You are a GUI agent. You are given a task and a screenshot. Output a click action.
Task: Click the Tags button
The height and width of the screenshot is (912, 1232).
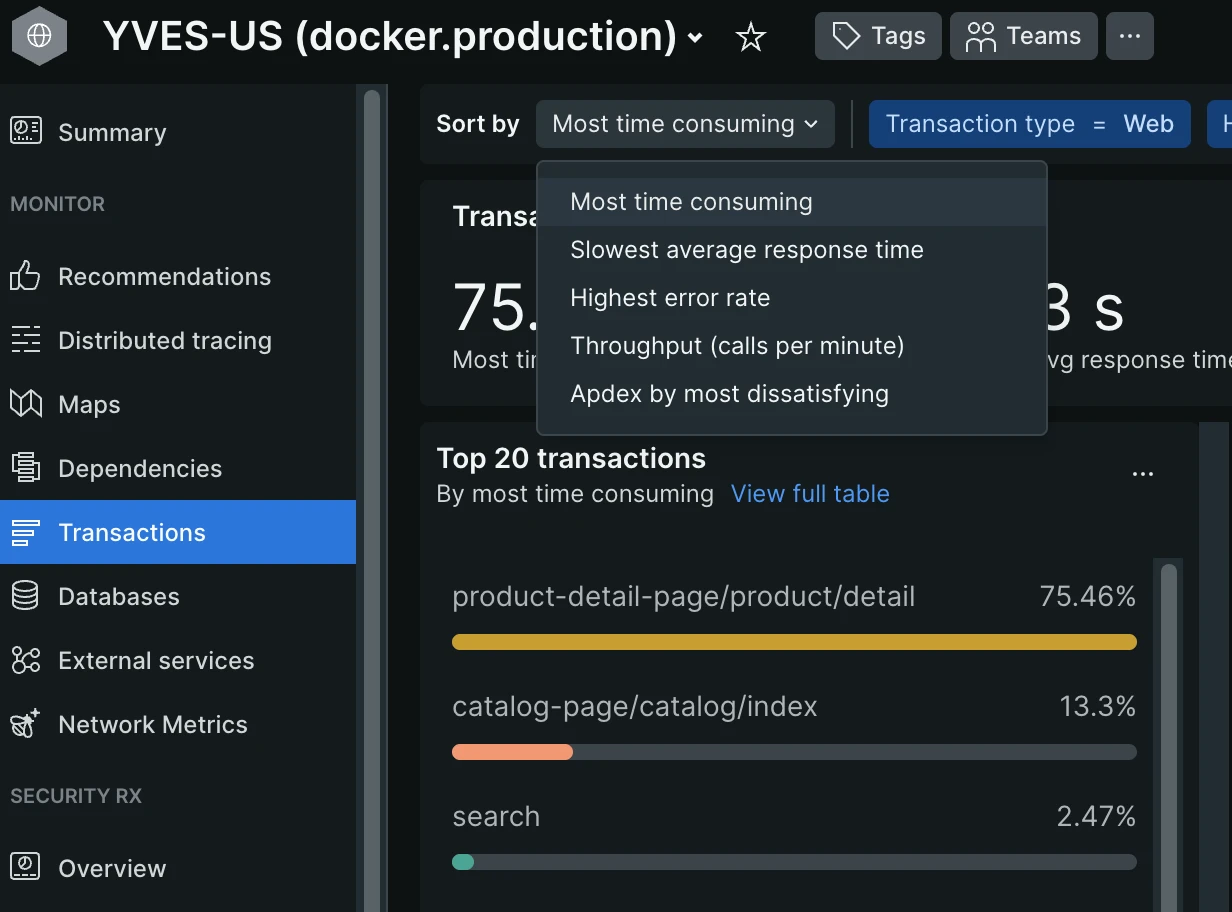click(x=878, y=37)
